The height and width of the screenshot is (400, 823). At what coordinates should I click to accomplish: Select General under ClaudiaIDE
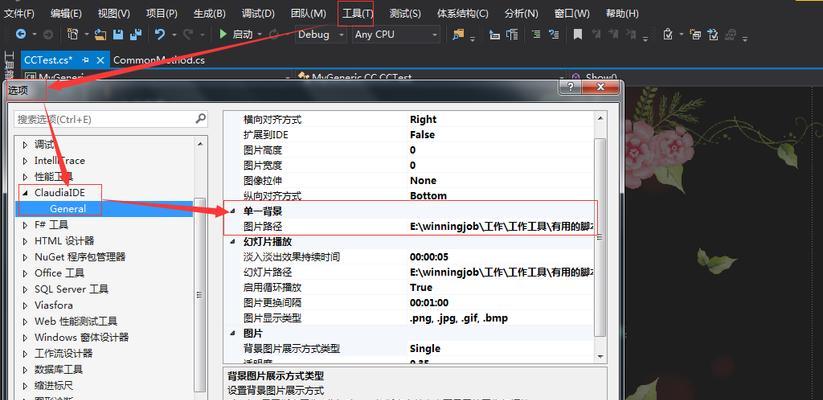[68, 209]
